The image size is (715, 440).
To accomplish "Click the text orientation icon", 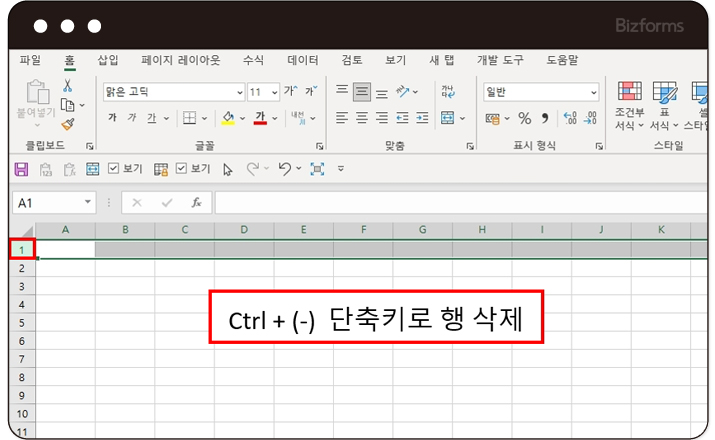I will coord(403,91).
